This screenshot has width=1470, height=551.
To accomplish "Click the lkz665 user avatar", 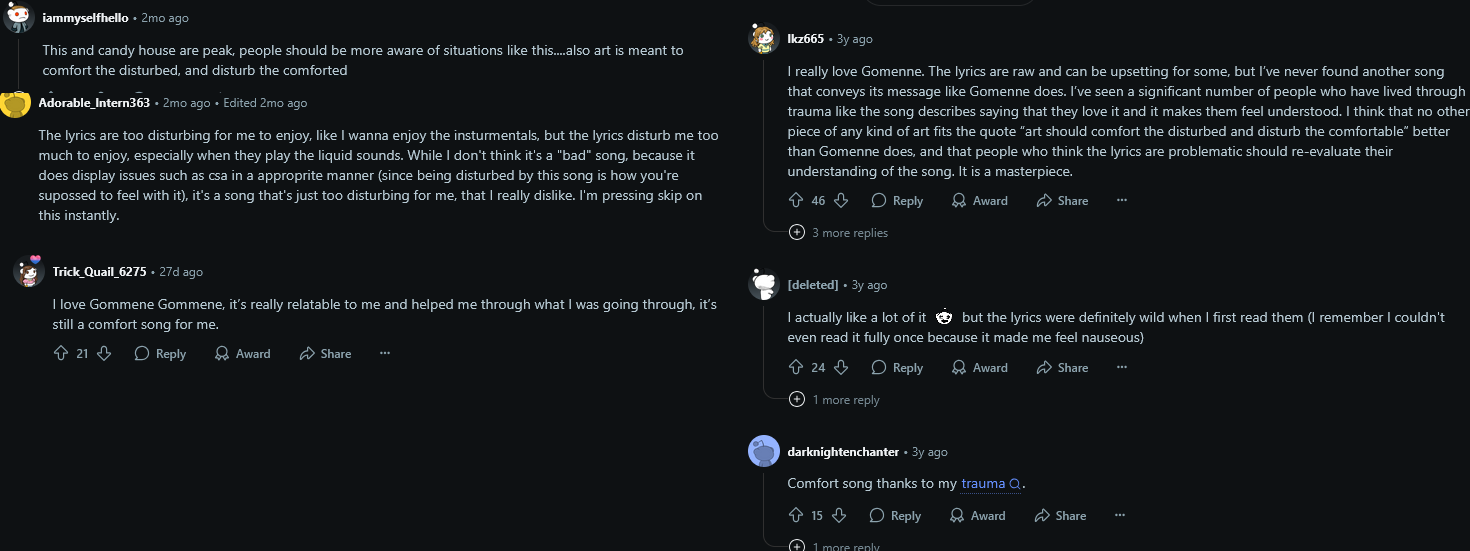I will (764, 39).
